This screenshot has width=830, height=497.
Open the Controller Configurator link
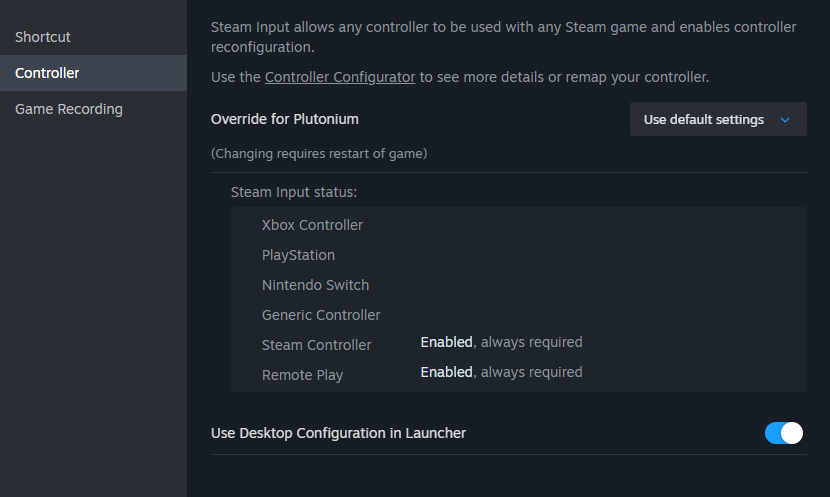340,77
